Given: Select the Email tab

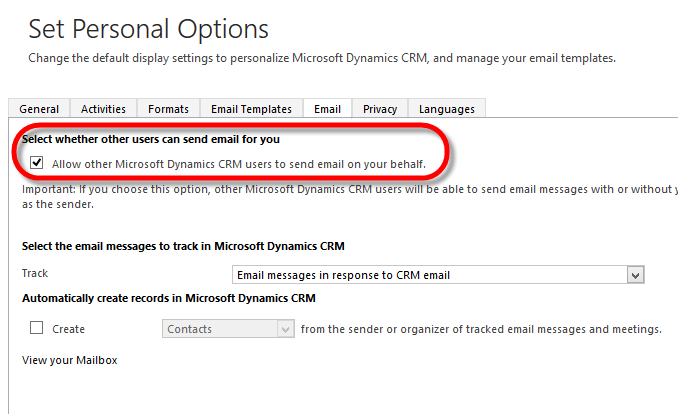Looking at the screenshot, I should click(x=327, y=109).
